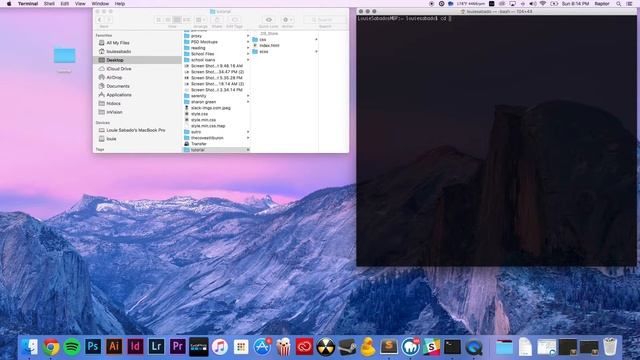Expand the PSD Mockups folder arrow

coord(248,42)
